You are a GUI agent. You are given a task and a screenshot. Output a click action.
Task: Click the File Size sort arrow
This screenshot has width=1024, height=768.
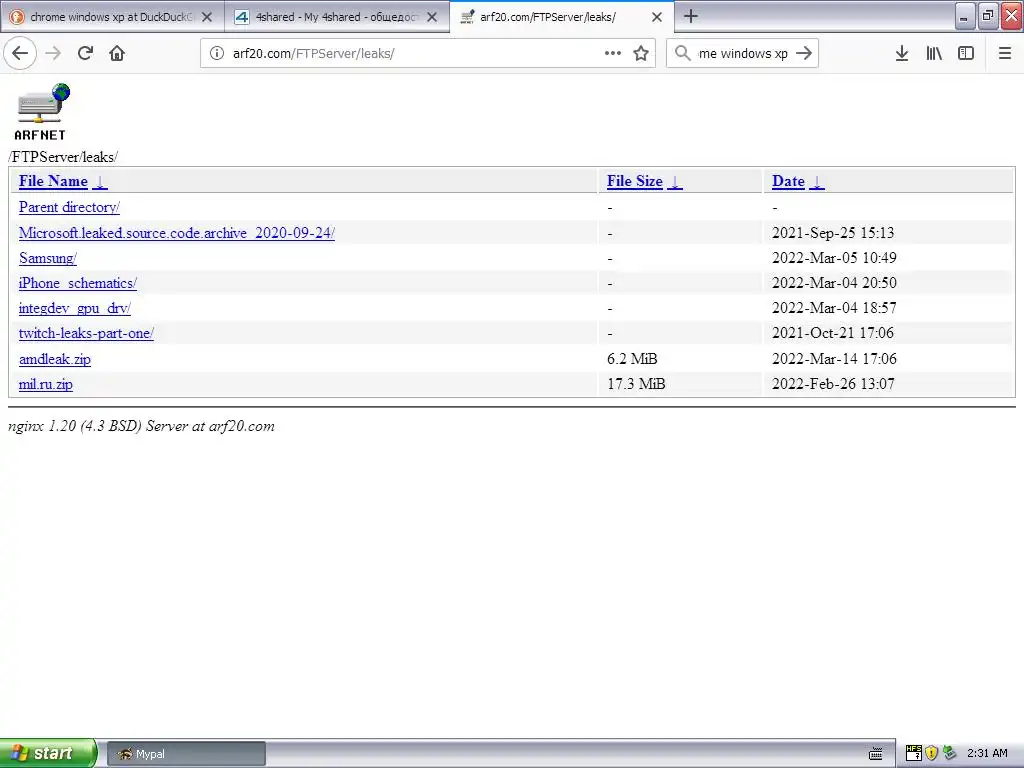[675, 182]
